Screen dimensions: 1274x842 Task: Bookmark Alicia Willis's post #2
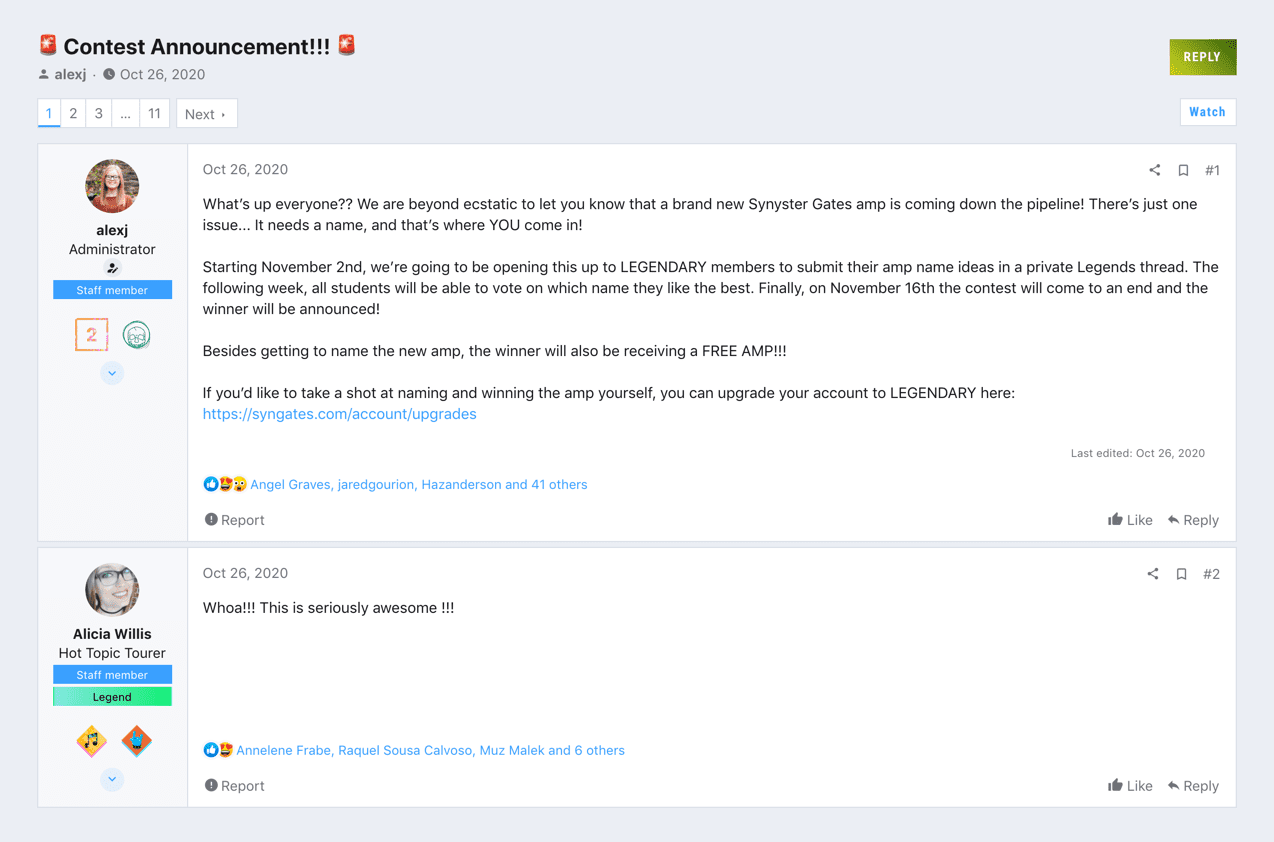click(x=1181, y=574)
